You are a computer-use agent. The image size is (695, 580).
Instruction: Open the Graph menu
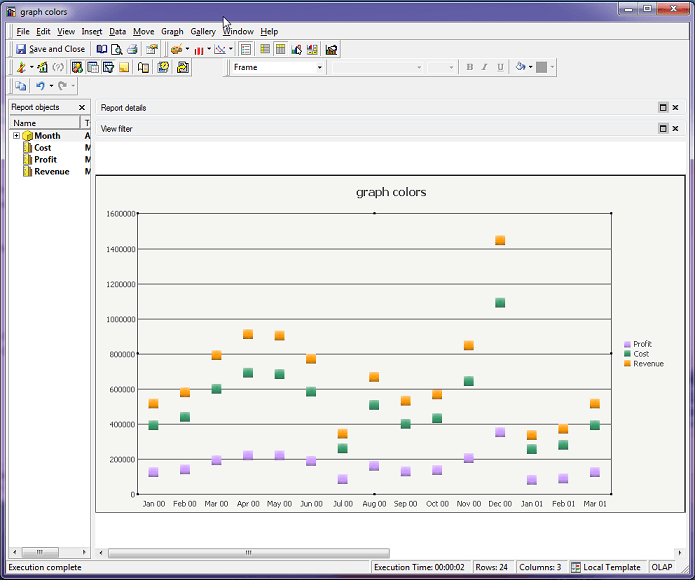[172, 32]
